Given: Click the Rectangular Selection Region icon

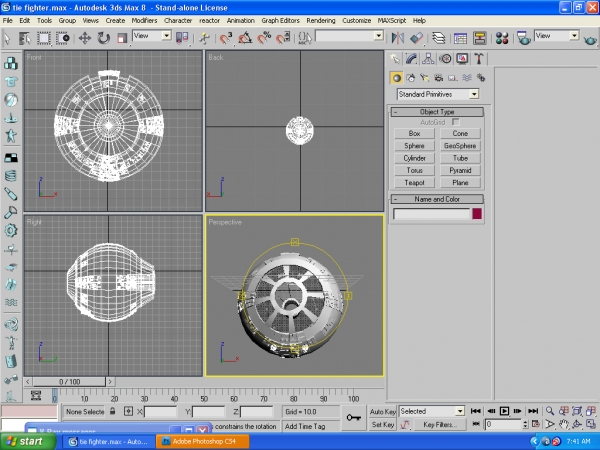Looking at the screenshot, I should point(44,38).
